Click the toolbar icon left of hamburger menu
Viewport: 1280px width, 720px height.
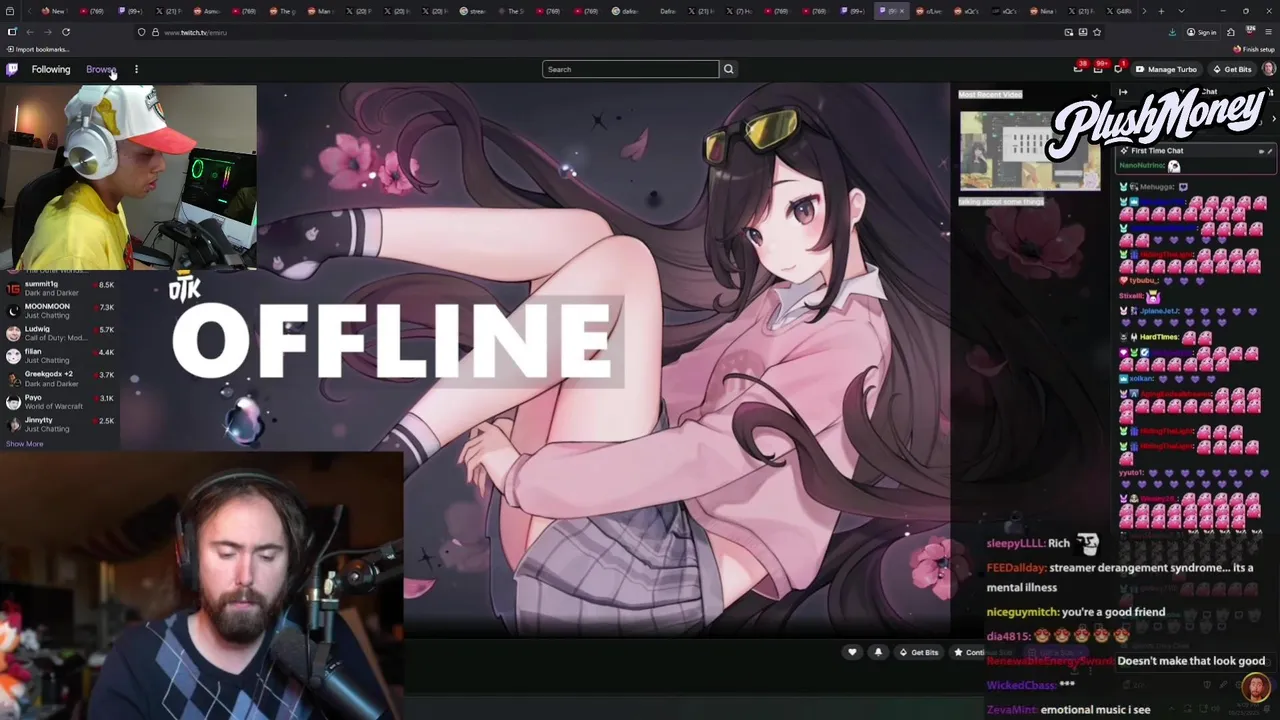pos(1249,32)
